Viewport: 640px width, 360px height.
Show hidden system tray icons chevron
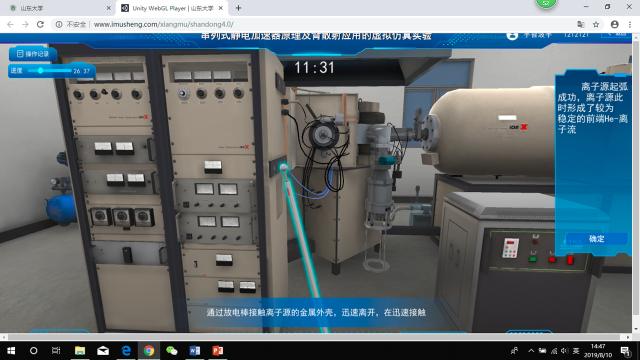click(x=531, y=351)
